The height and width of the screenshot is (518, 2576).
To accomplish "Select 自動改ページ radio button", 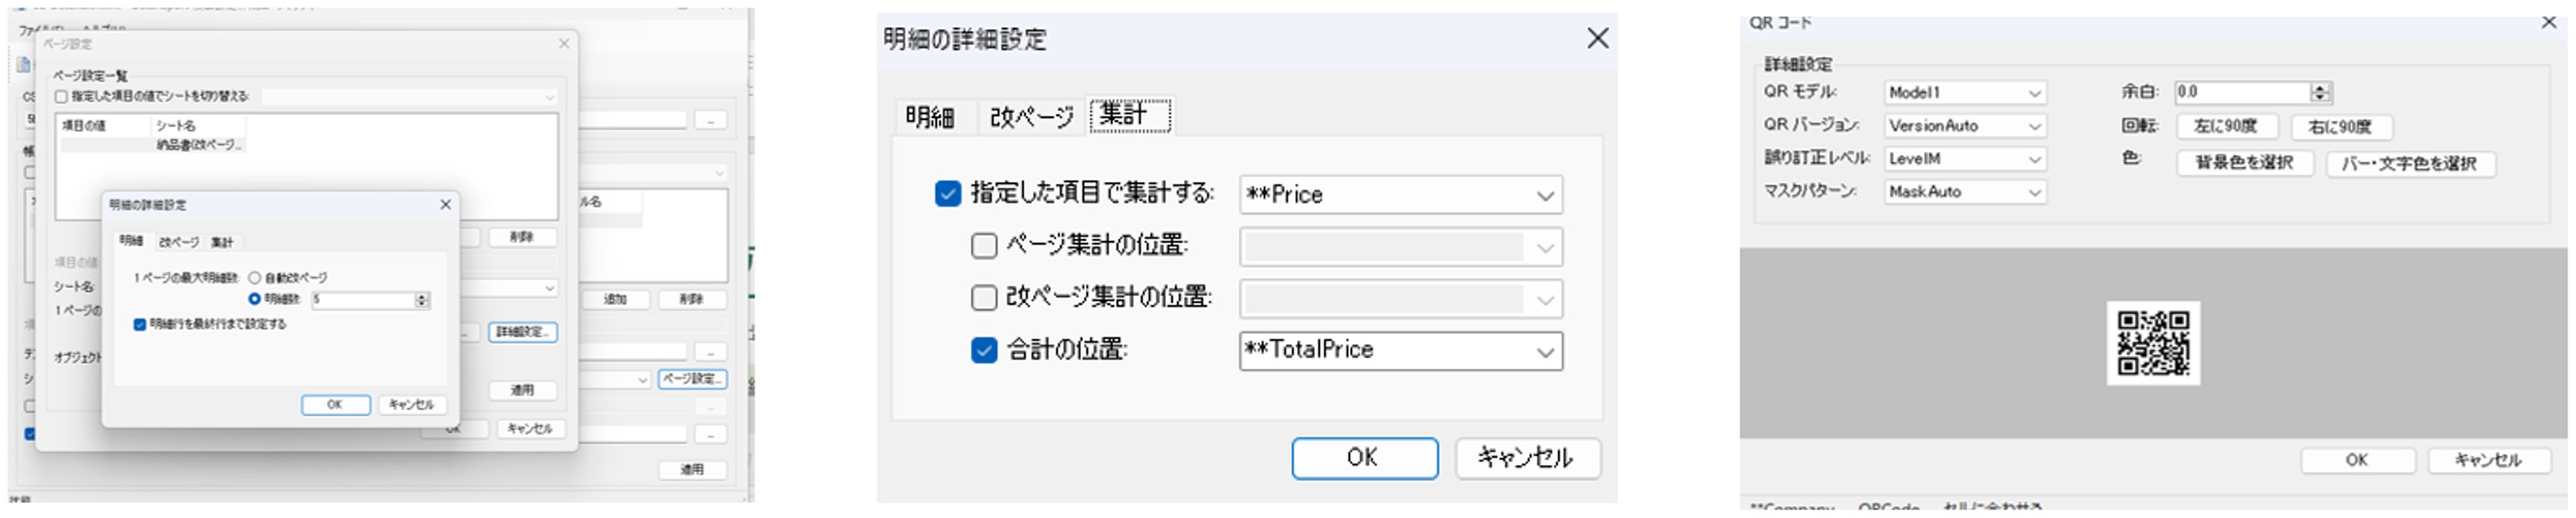I will pyautogui.click(x=255, y=278).
